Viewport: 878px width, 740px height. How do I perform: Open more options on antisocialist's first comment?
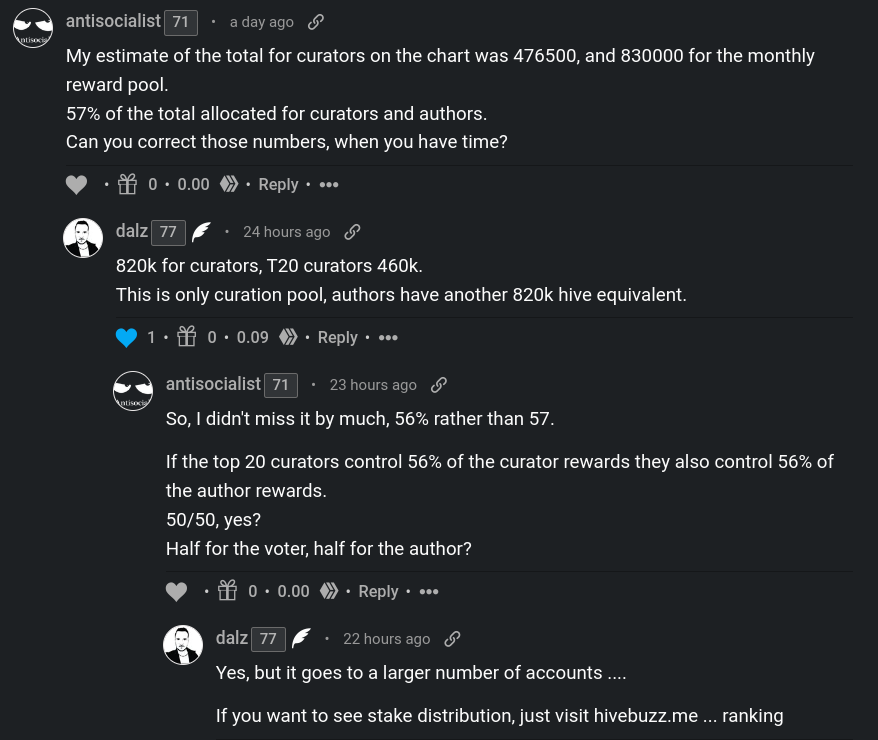(x=329, y=184)
